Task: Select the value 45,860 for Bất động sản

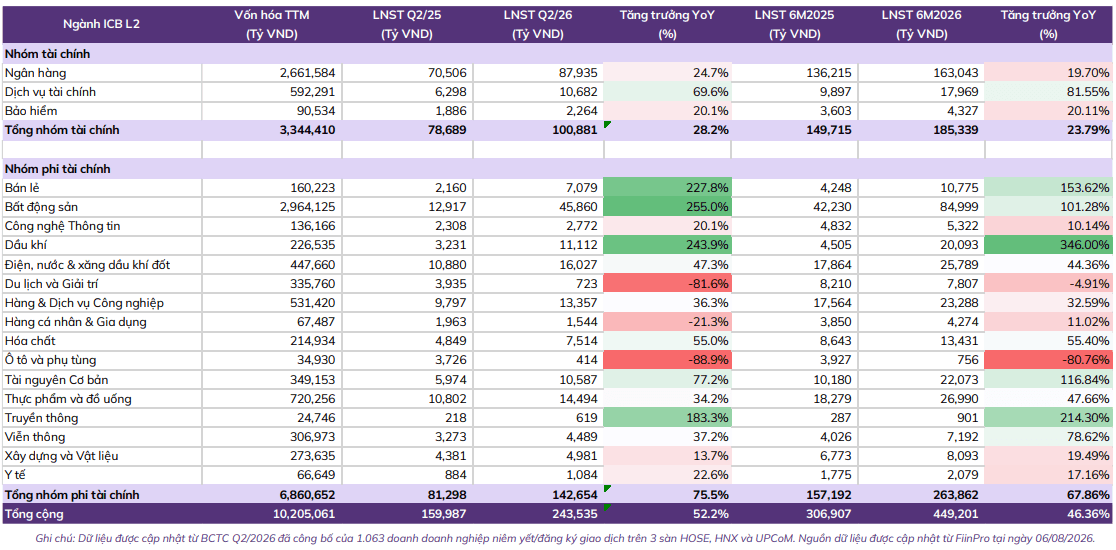Action: (579, 207)
